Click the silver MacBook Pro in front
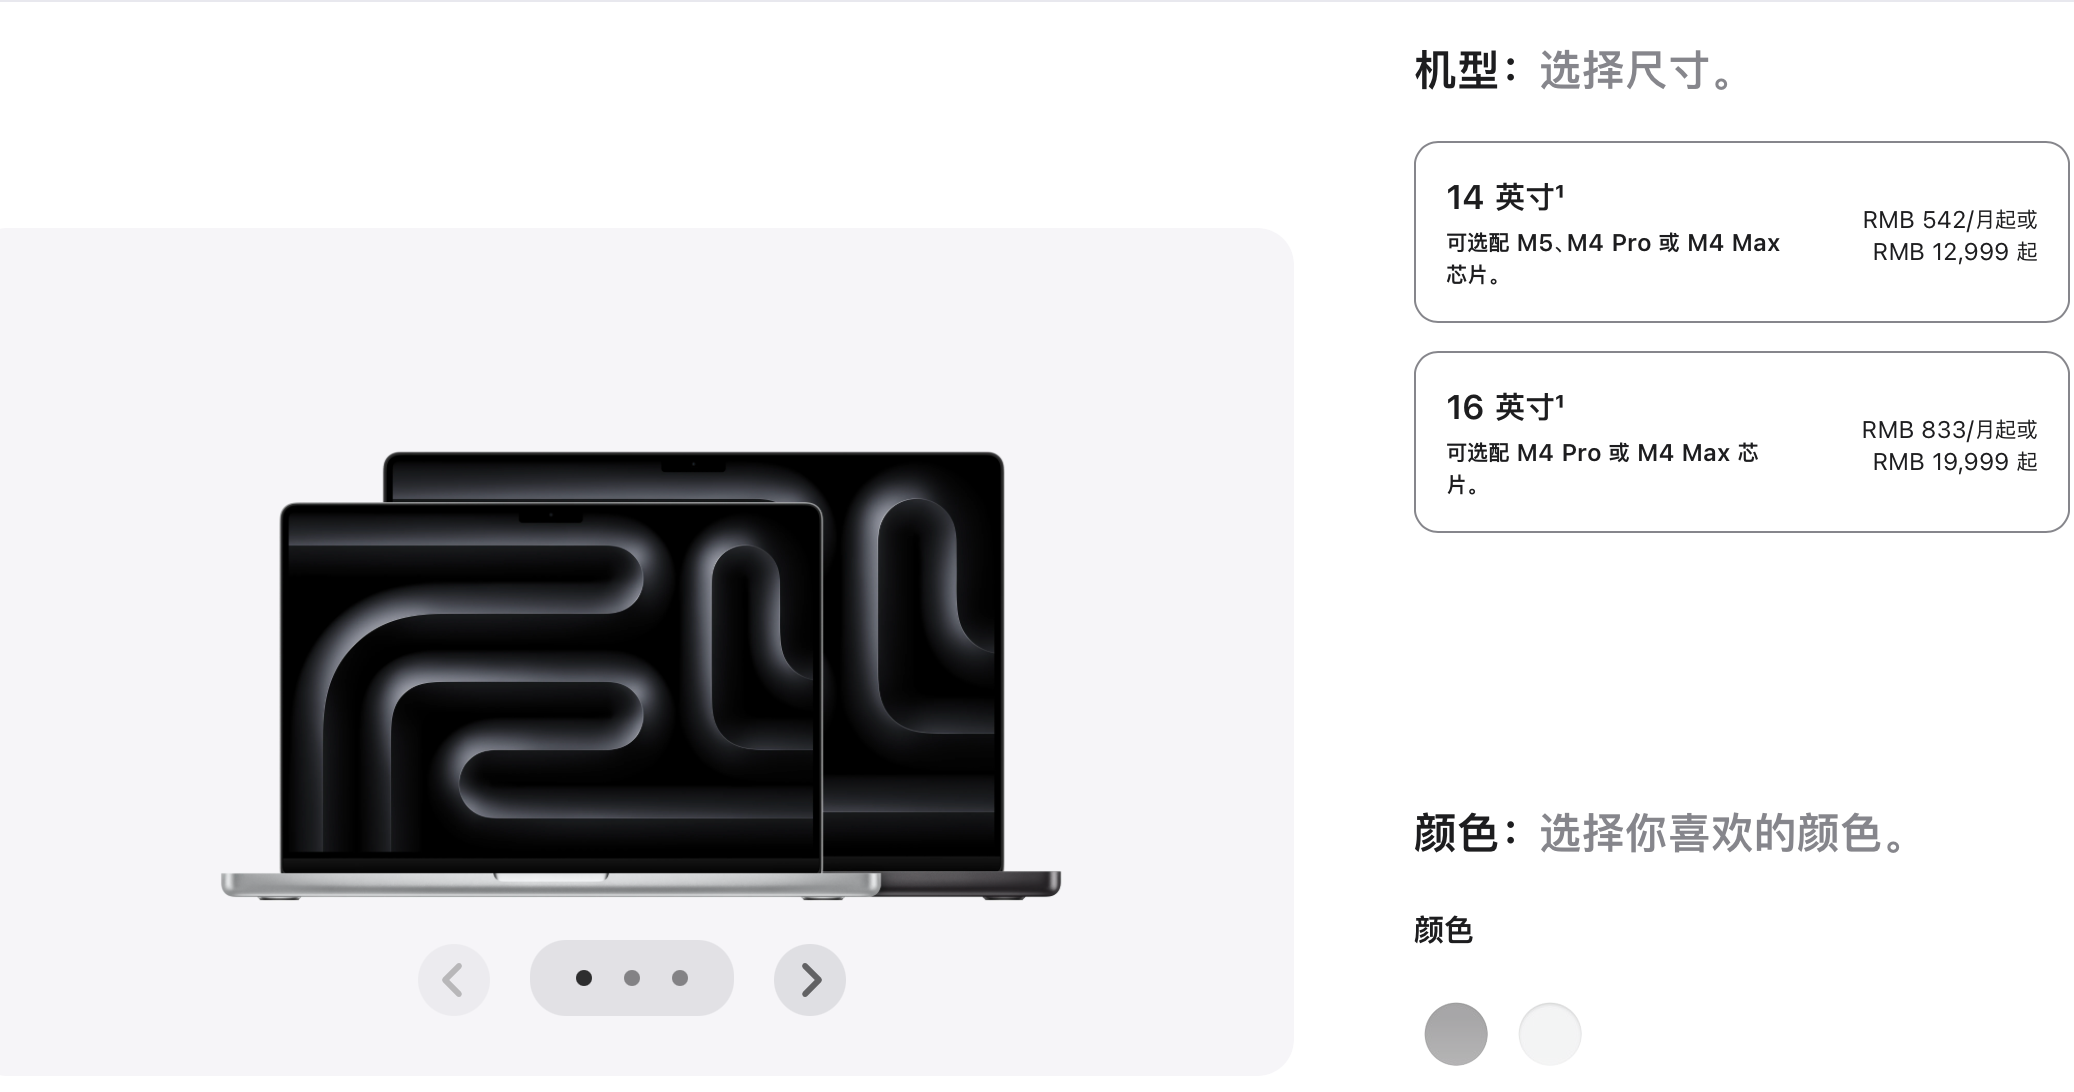Image resolution: width=2074 pixels, height=1092 pixels. (x=550, y=700)
